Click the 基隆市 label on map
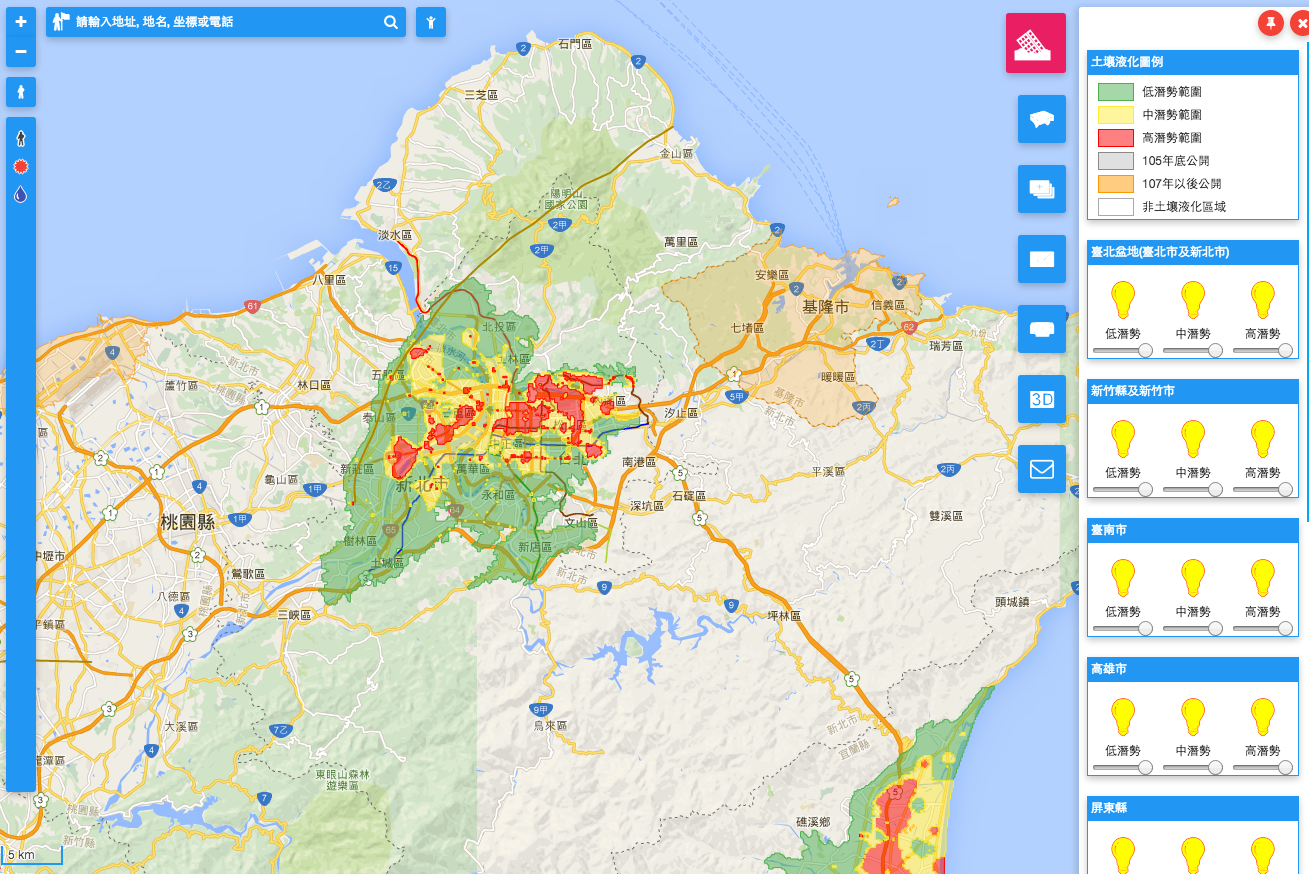This screenshot has width=1309, height=874. (825, 307)
